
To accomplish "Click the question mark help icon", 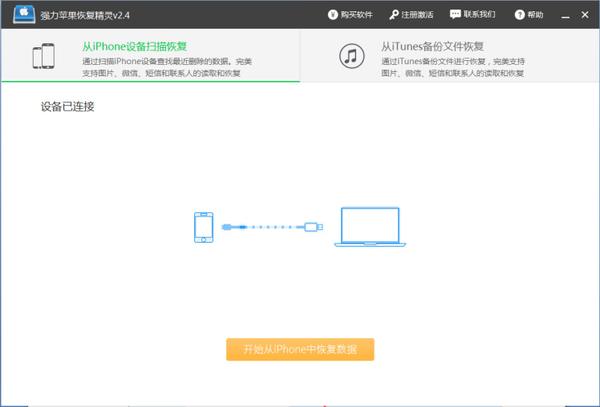I will pyautogui.click(x=519, y=15).
